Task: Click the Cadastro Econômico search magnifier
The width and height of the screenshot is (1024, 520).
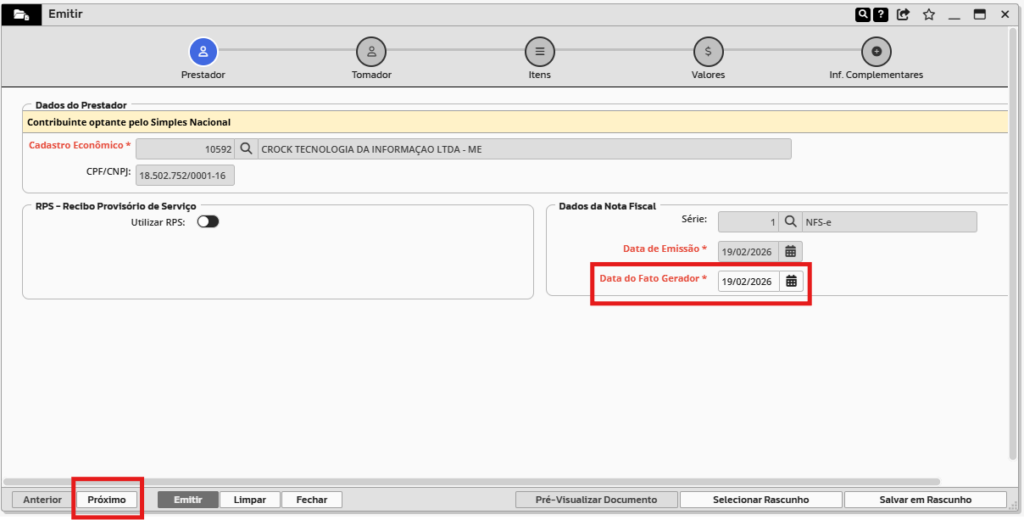Action: pyautogui.click(x=246, y=149)
